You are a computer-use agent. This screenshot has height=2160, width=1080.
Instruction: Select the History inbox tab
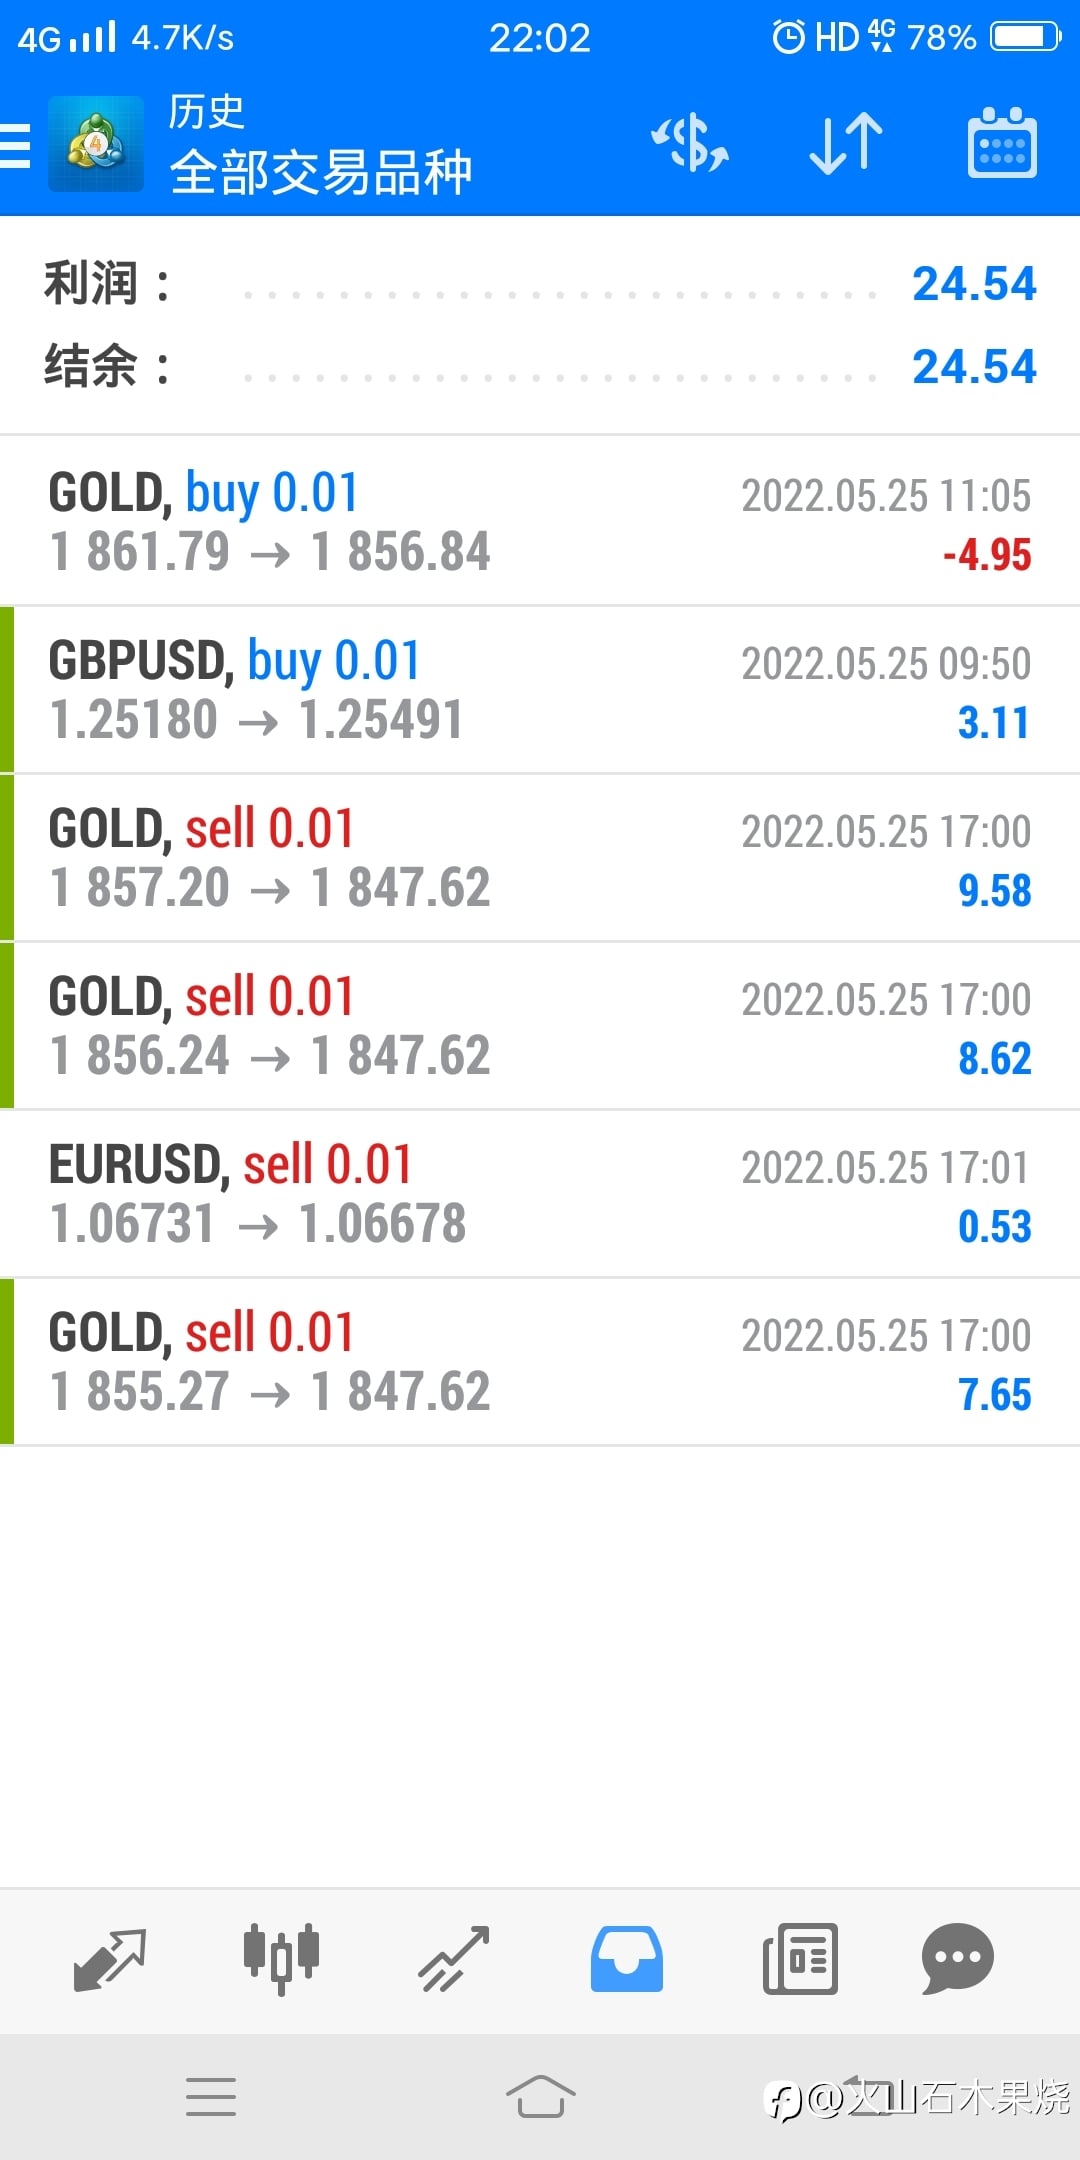(626, 1958)
